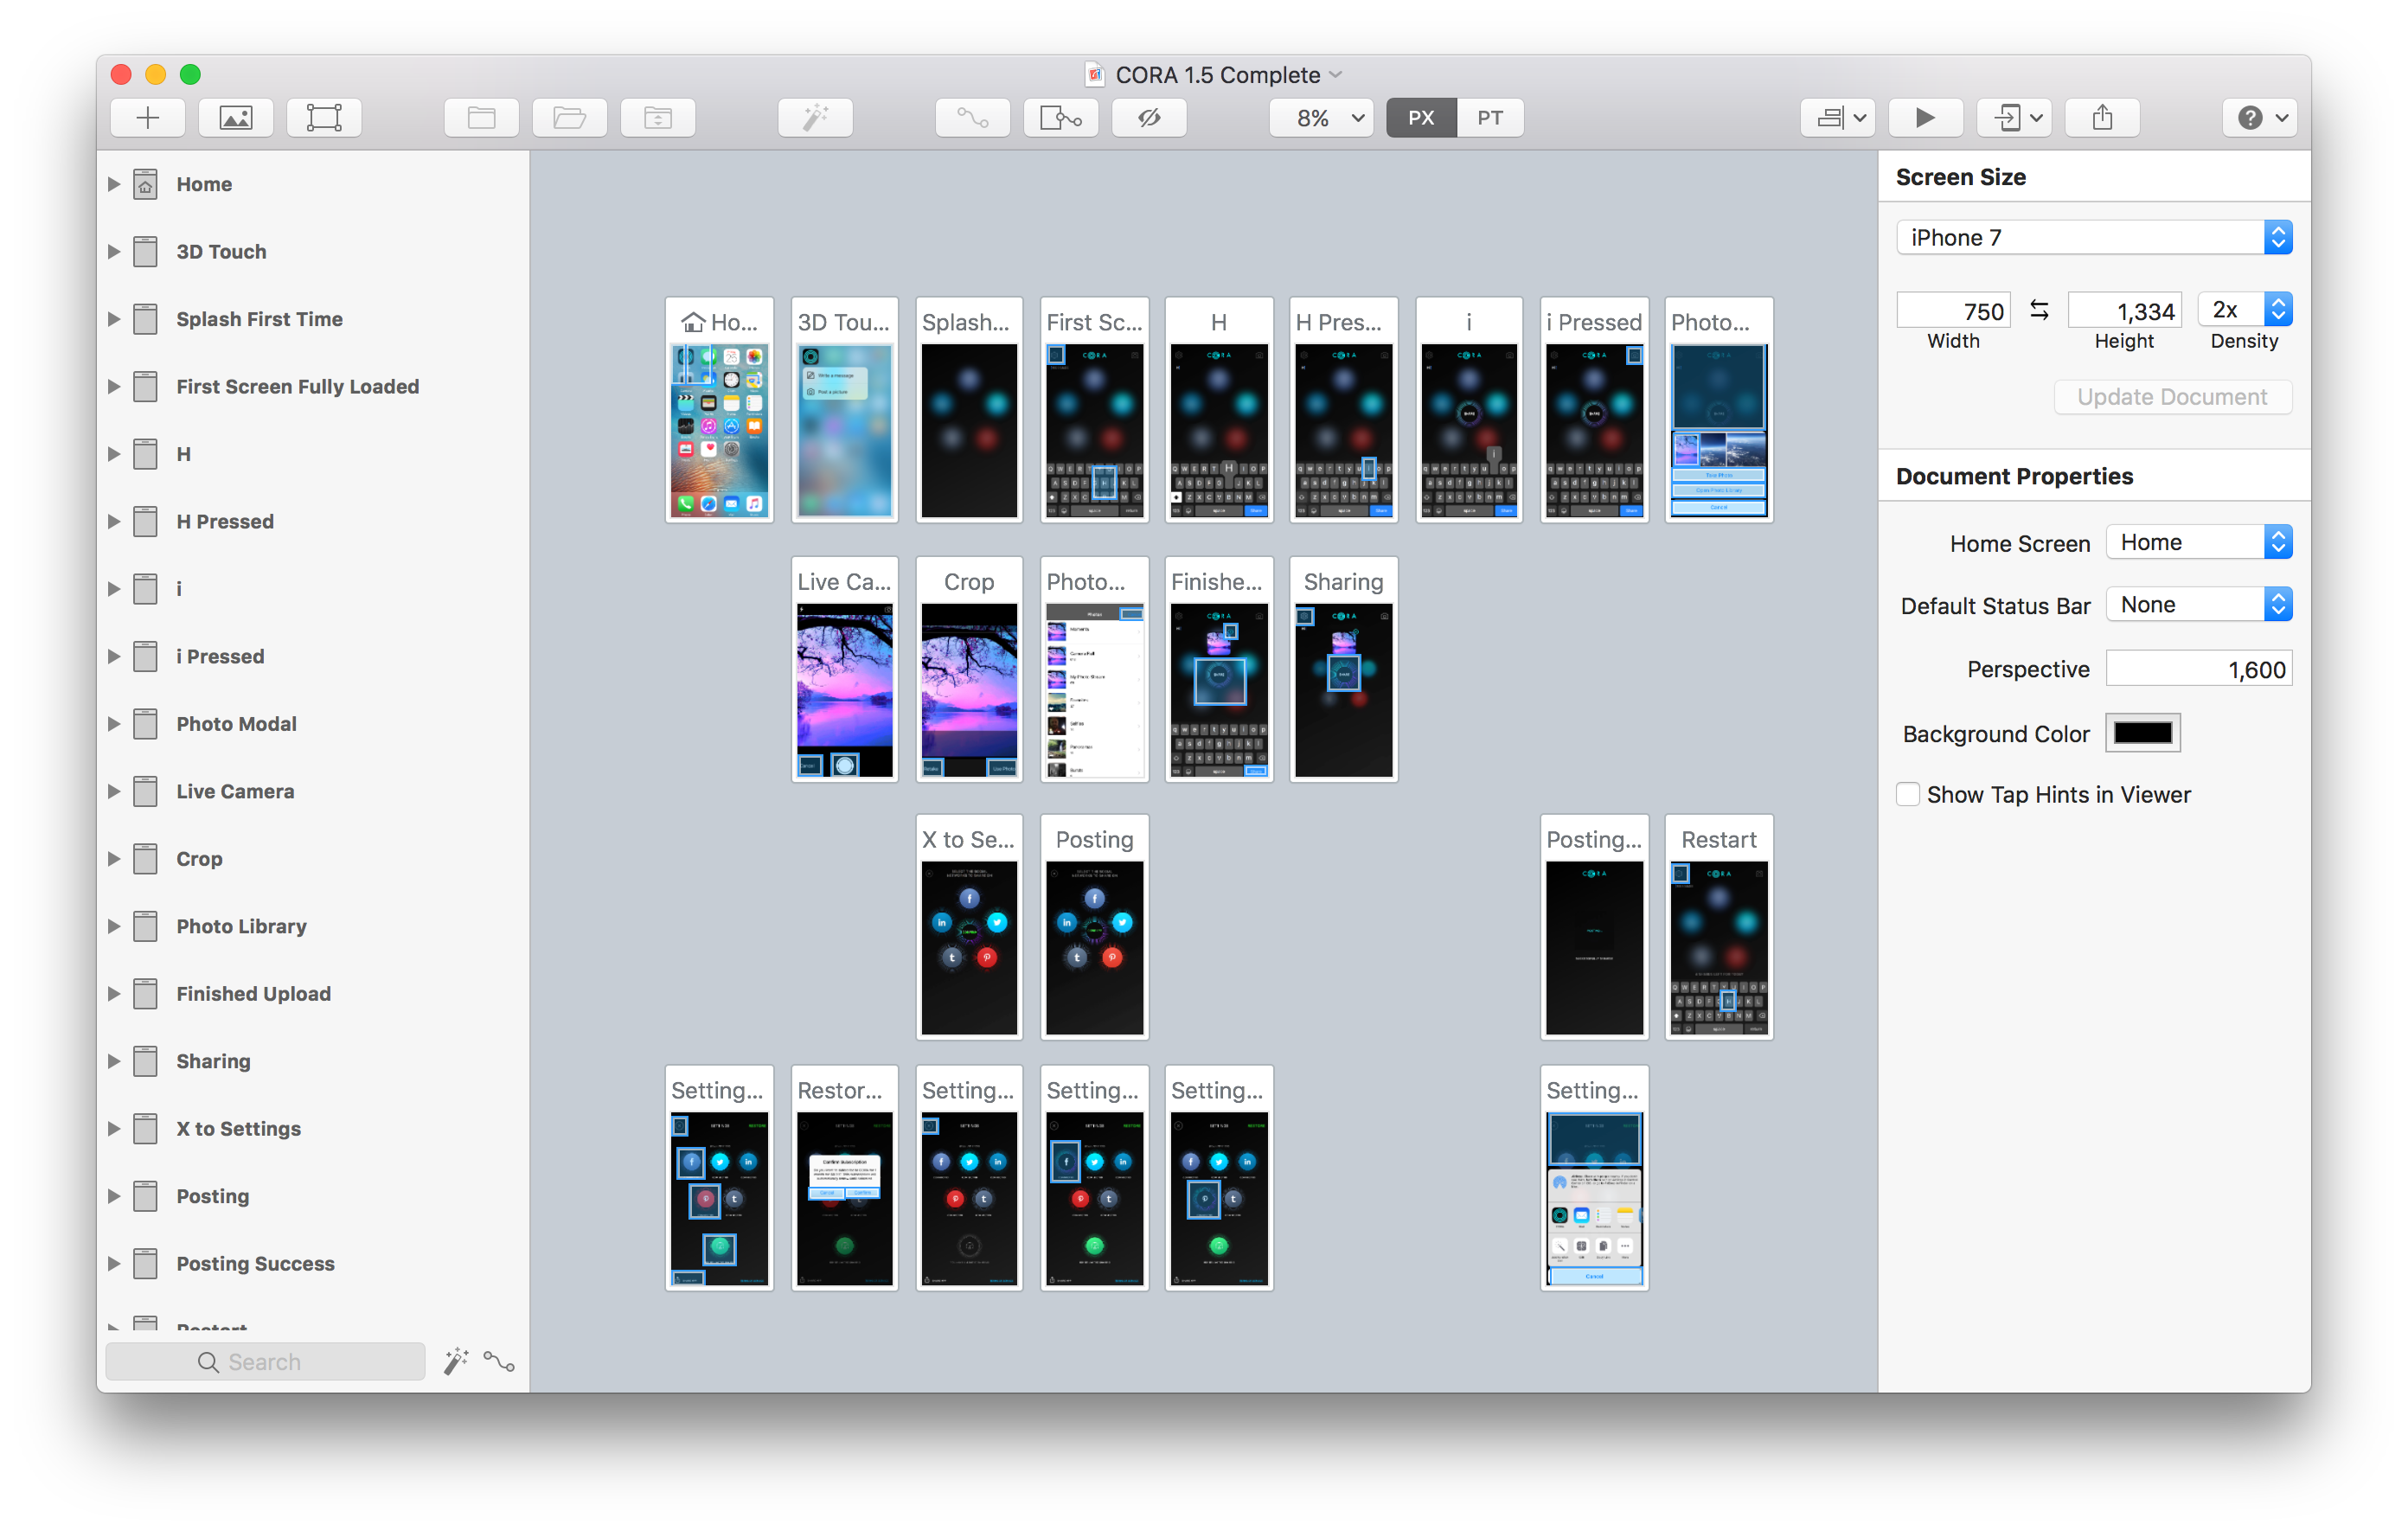Select the component driver icon in the toolbar

[1060, 117]
